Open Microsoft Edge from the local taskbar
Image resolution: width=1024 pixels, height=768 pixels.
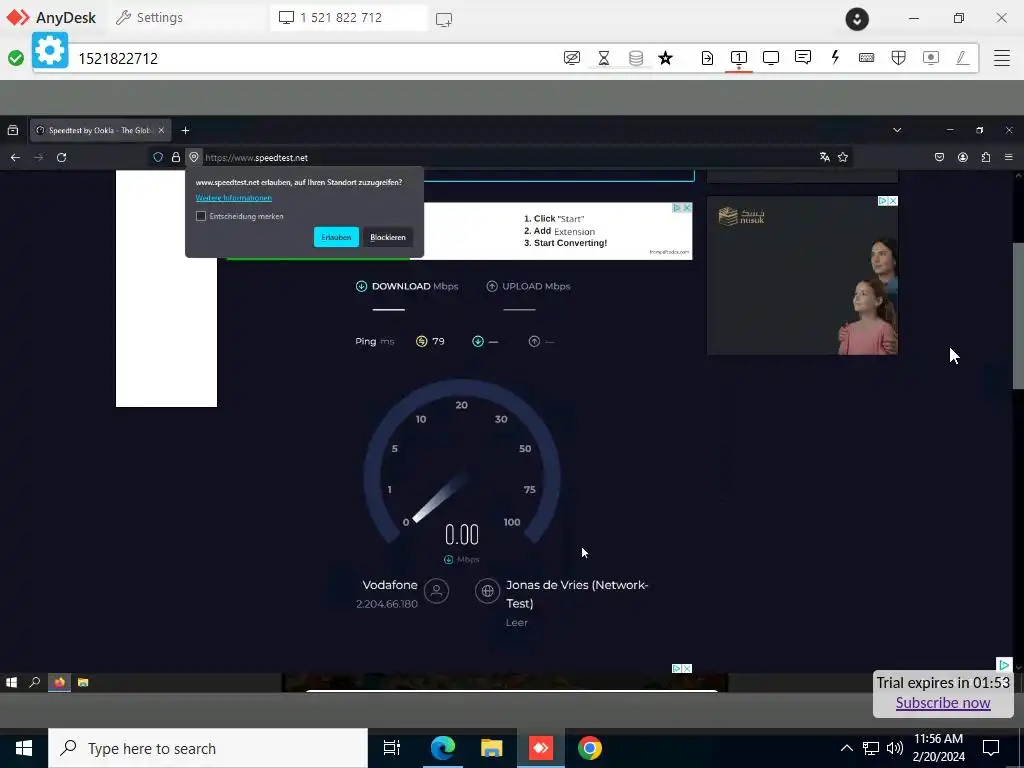(443, 748)
